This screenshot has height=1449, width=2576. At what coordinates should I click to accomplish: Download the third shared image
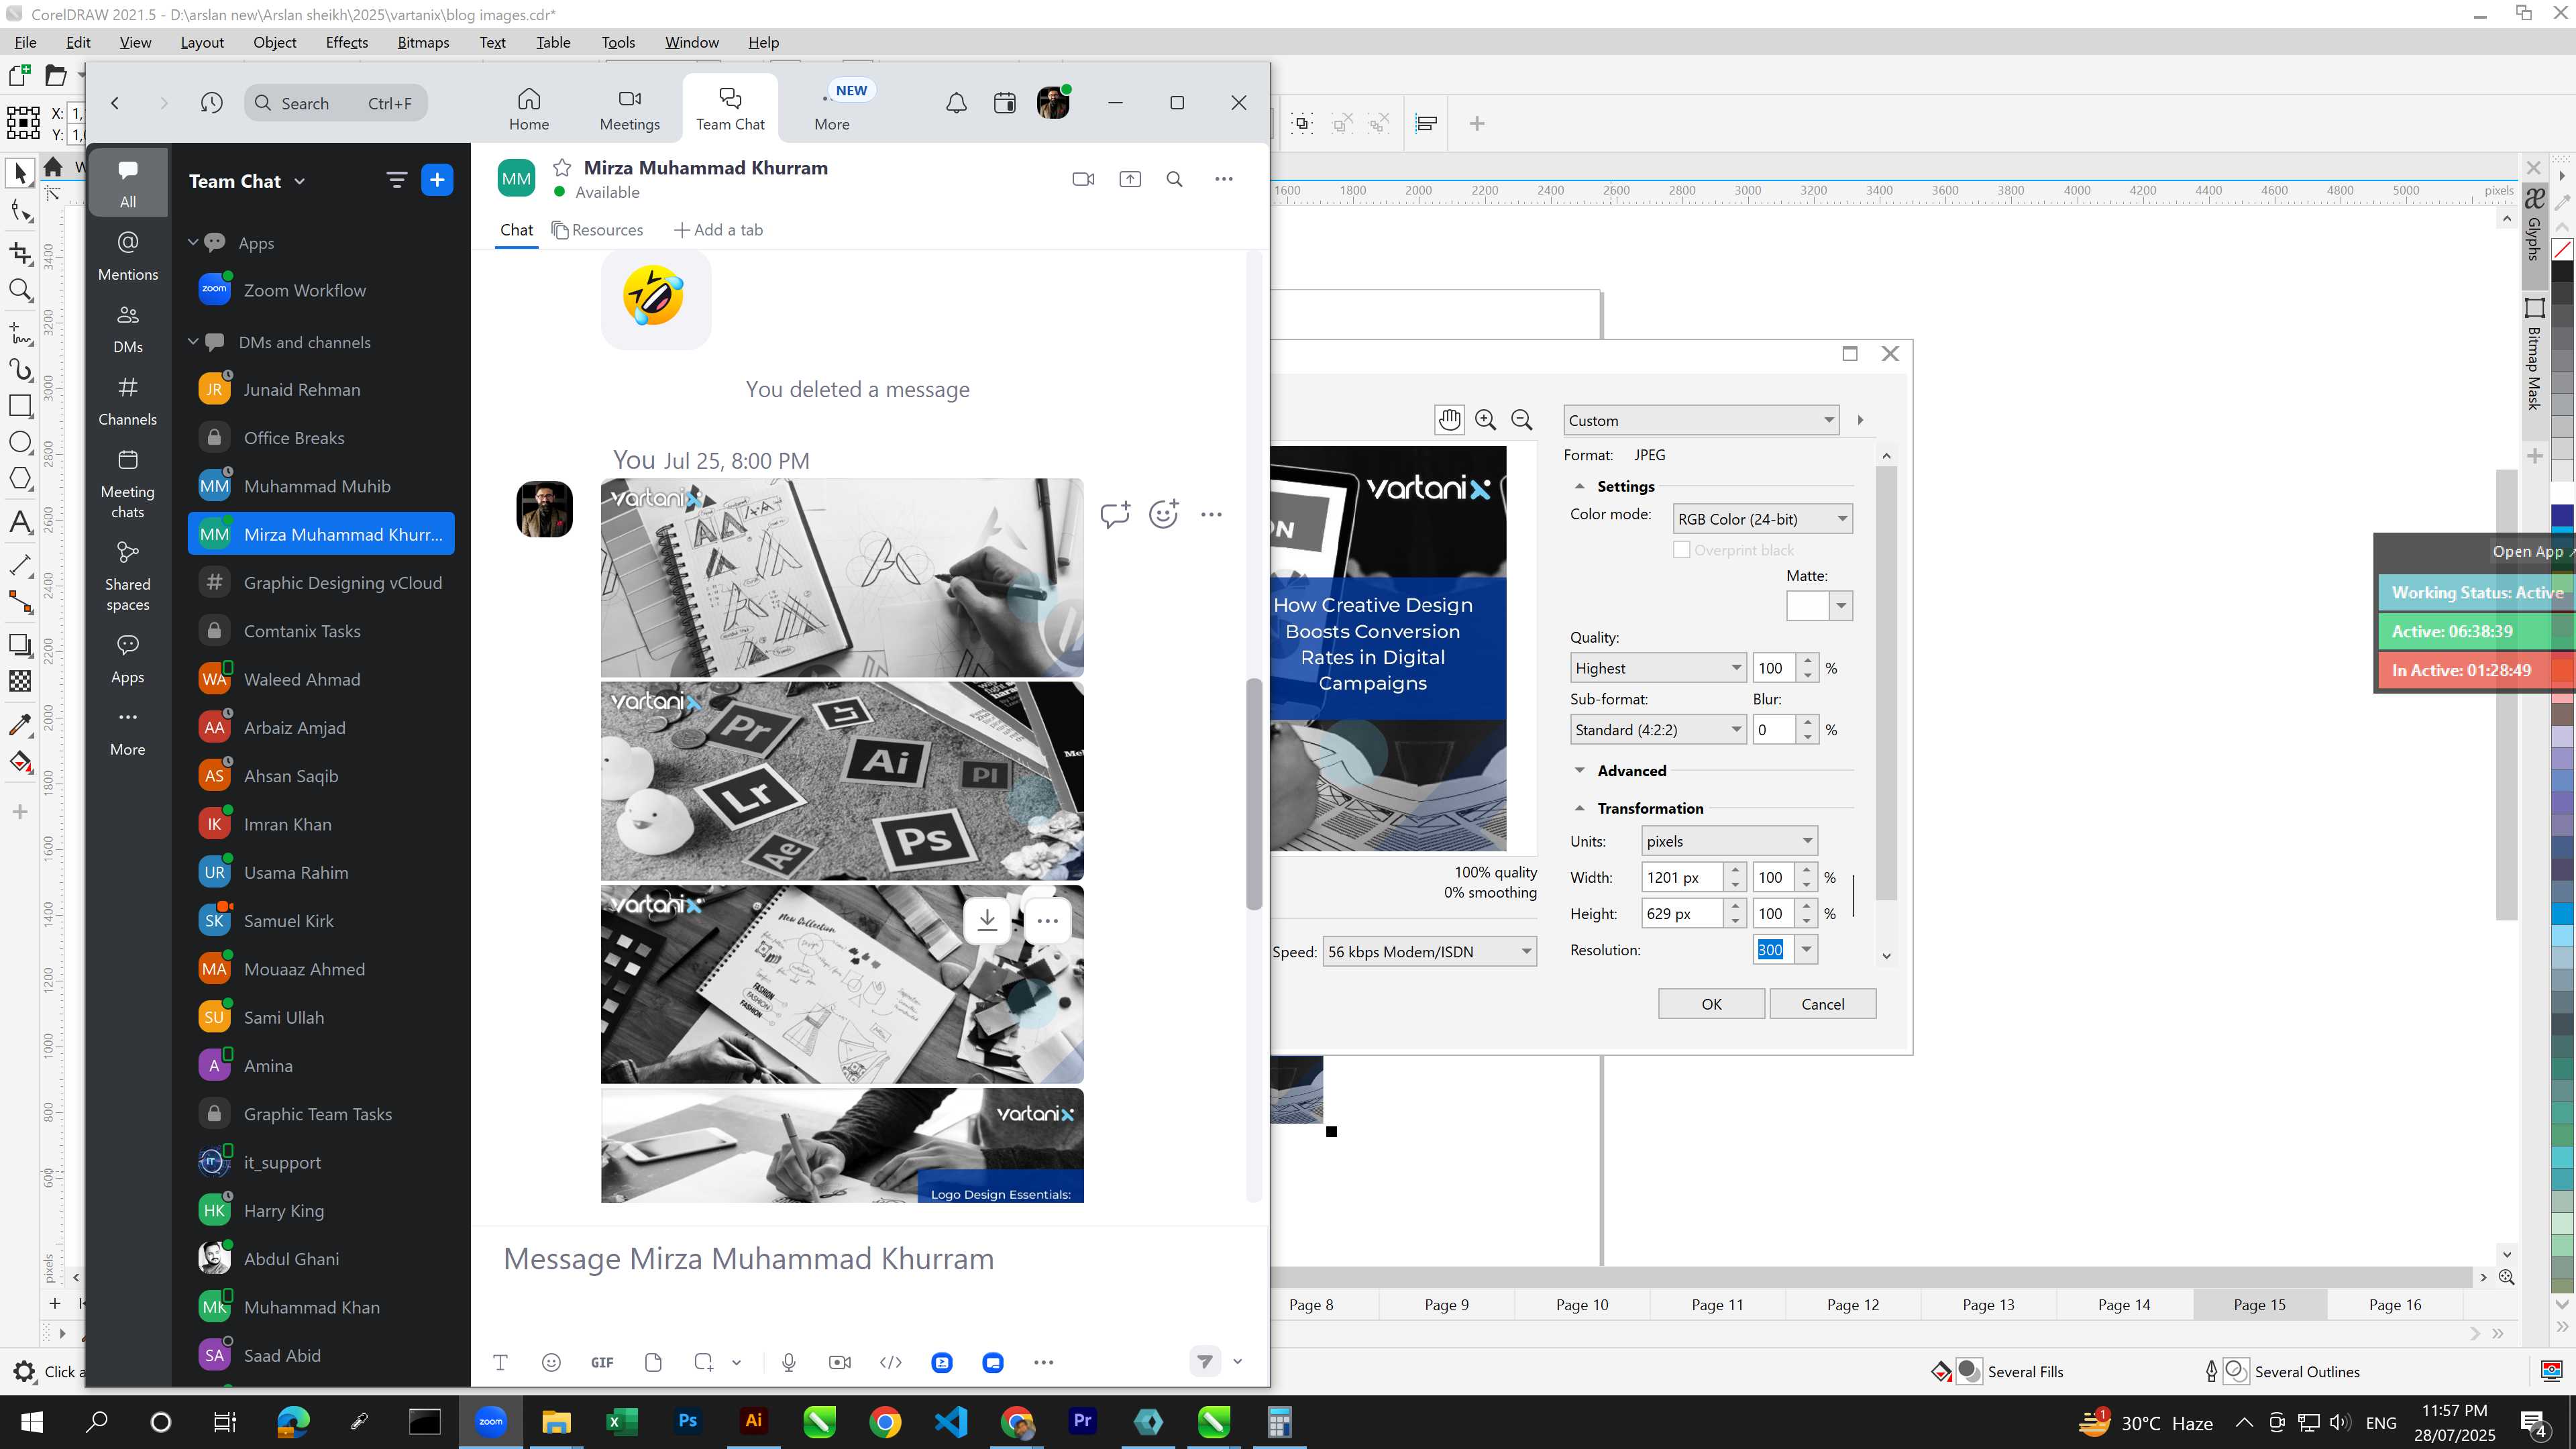987,920
